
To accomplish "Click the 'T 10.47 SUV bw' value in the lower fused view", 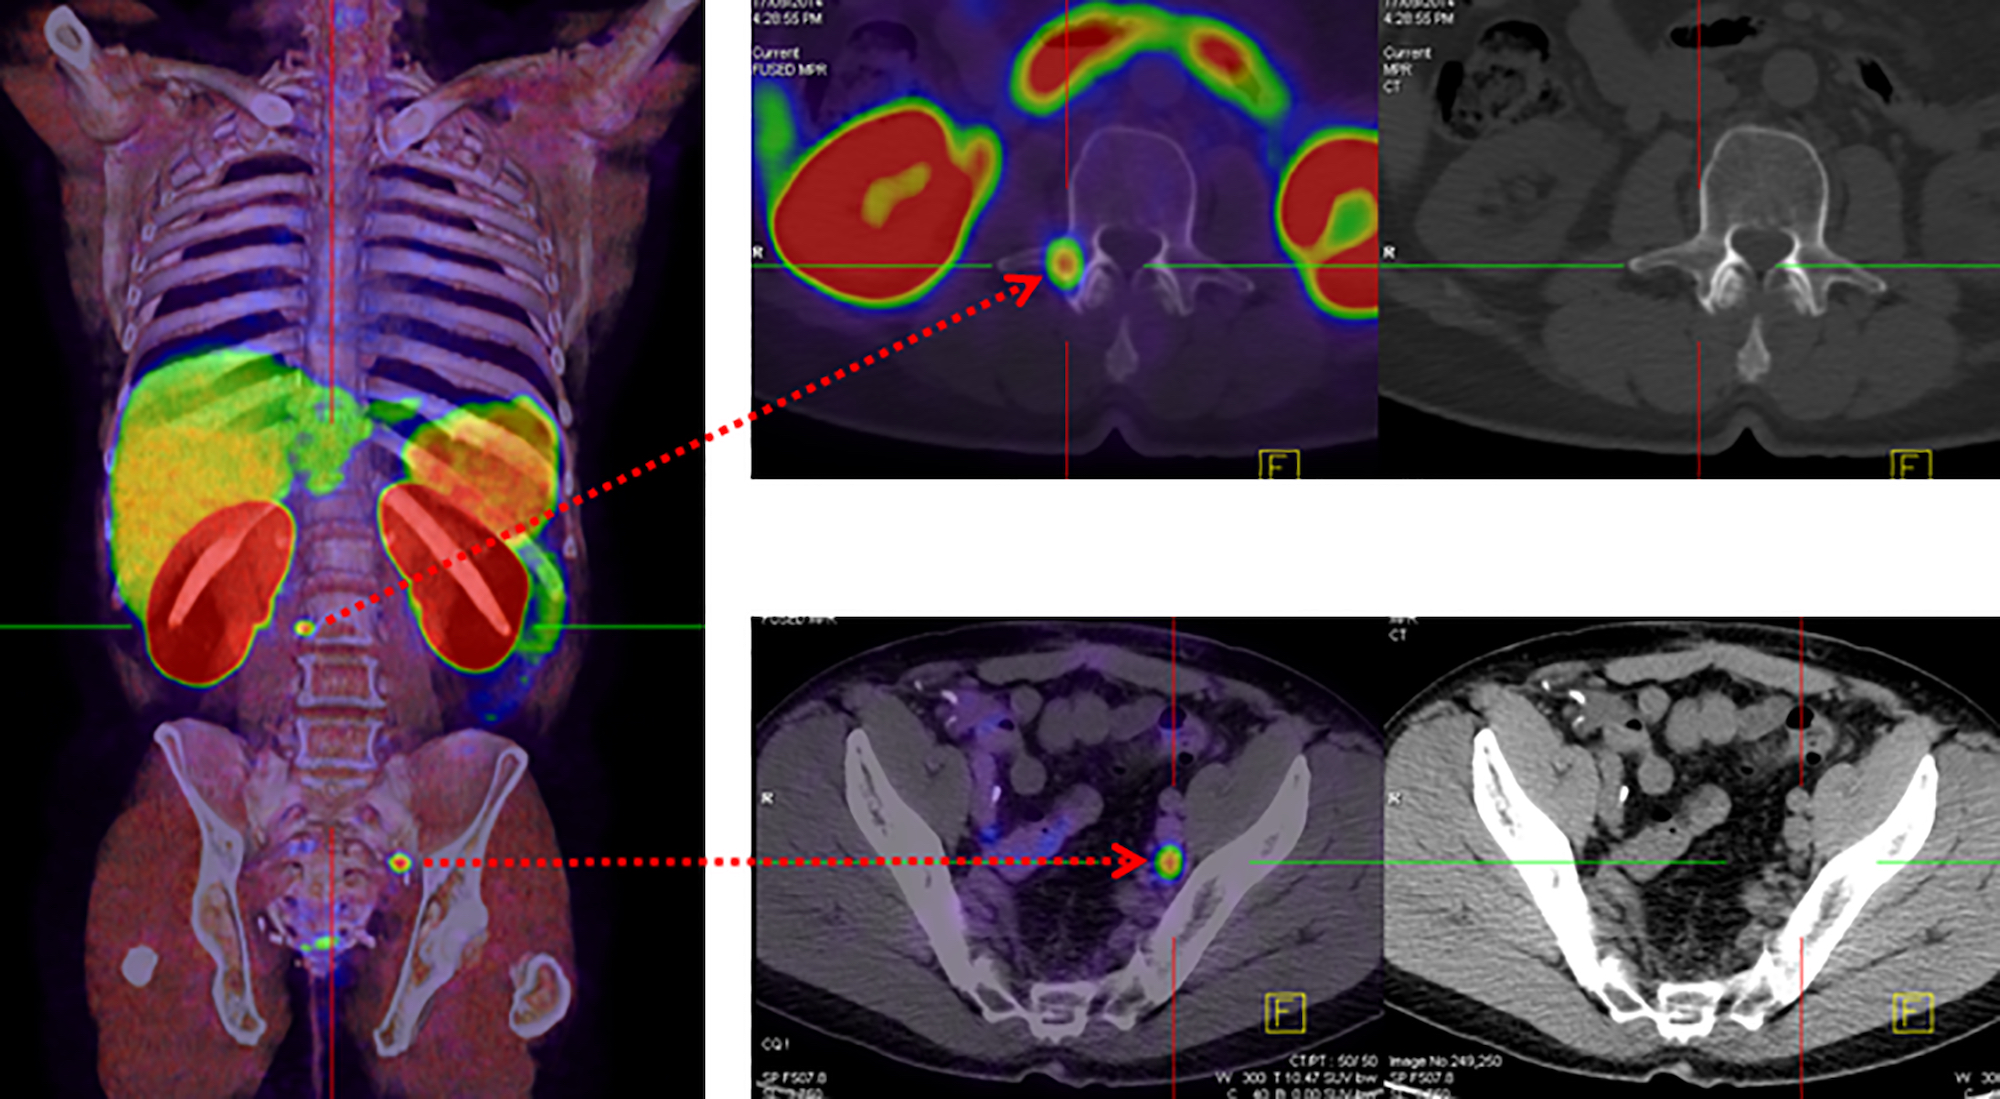I will pyautogui.click(x=1325, y=1078).
